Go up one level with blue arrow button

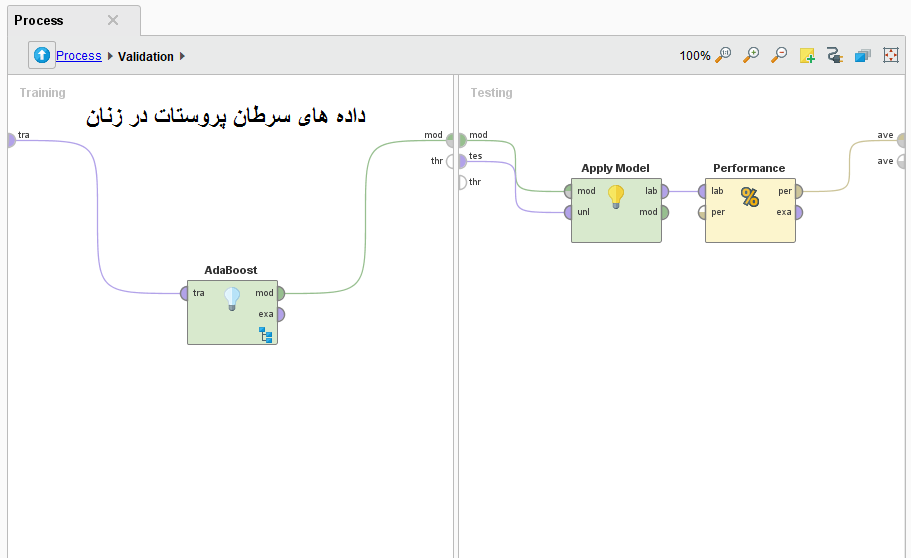[x=42, y=56]
